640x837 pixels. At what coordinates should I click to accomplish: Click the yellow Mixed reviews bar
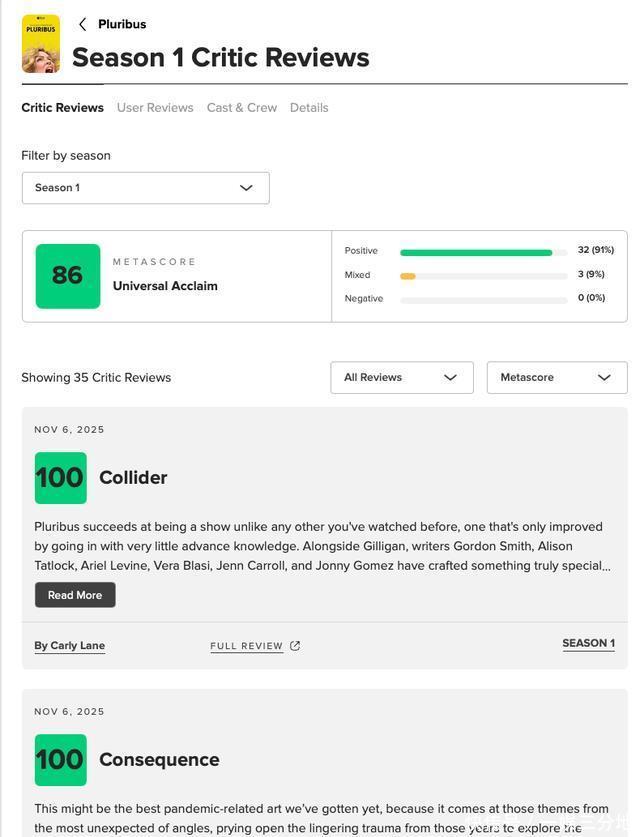408,276
